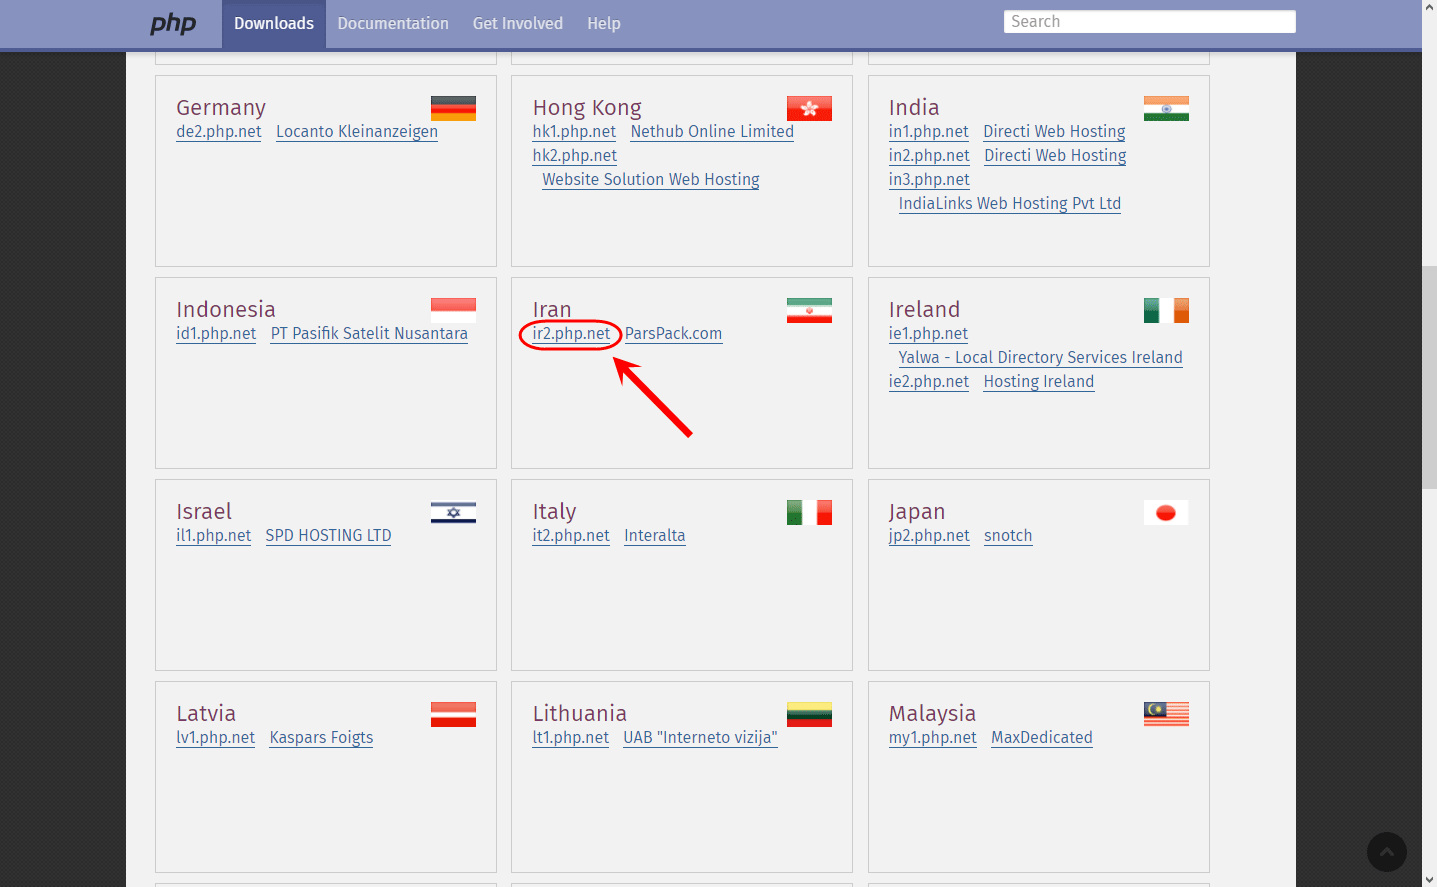
Task: Focus the Search input field
Action: click(x=1150, y=22)
